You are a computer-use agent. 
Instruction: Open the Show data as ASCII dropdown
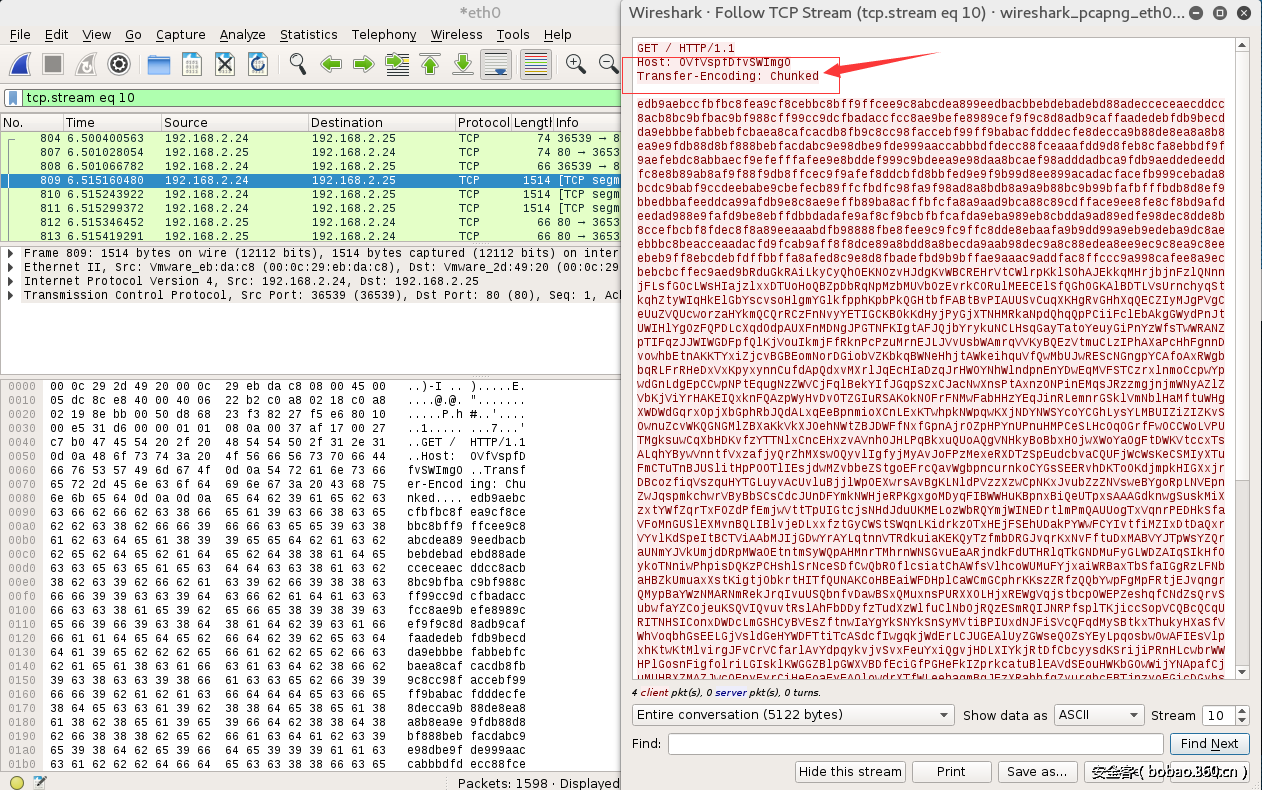[x=1098, y=715]
